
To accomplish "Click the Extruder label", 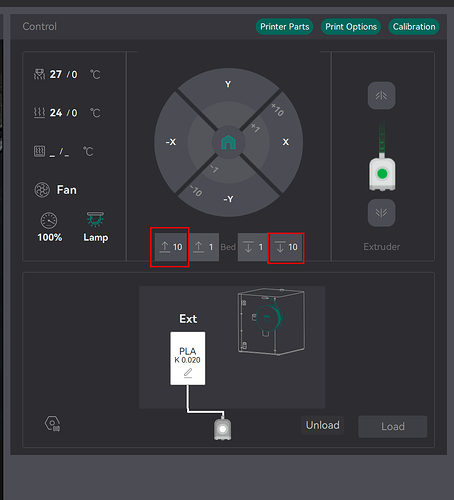I will (382, 247).
